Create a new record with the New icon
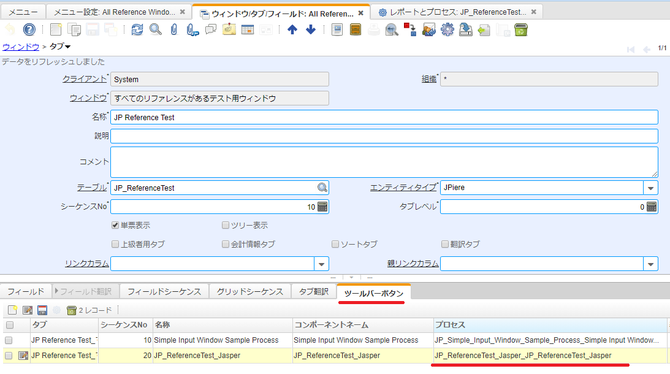Image resolution: width=670 pixels, height=374 pixels. click(x=56, y=29)
